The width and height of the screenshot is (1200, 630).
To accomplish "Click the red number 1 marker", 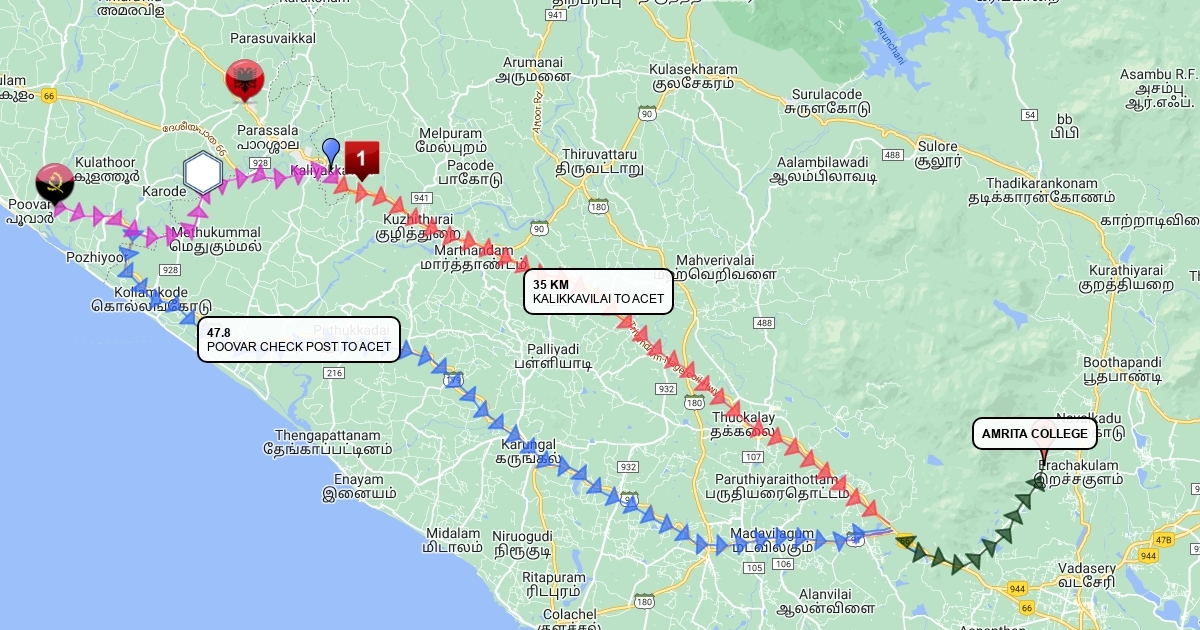I will 362,160.
